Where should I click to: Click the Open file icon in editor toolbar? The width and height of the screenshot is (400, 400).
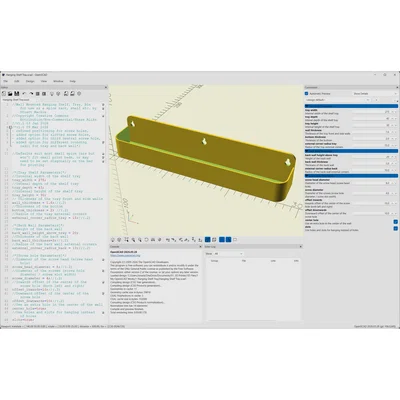pos(10,94)
